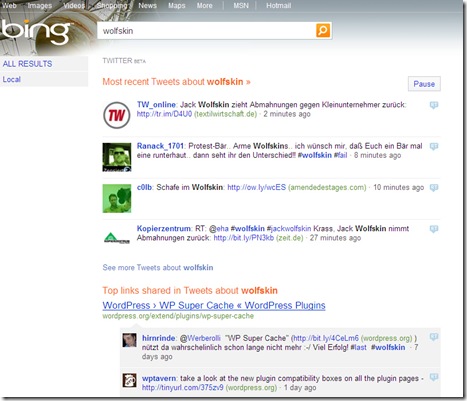The width and height of the screenshot is (467, 401).
Task: Open bit.ly/PN3kb link
Action: [x=244, y=238]
